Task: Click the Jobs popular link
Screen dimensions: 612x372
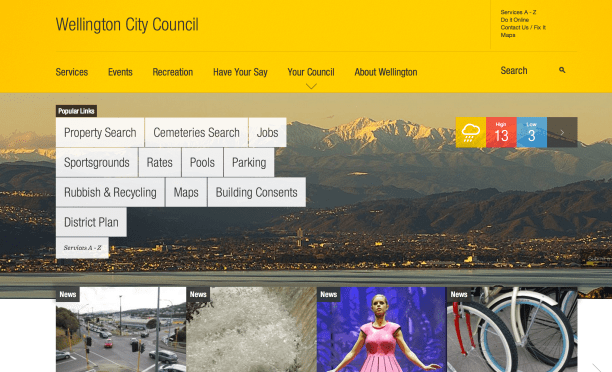Action: pos(267,132)
